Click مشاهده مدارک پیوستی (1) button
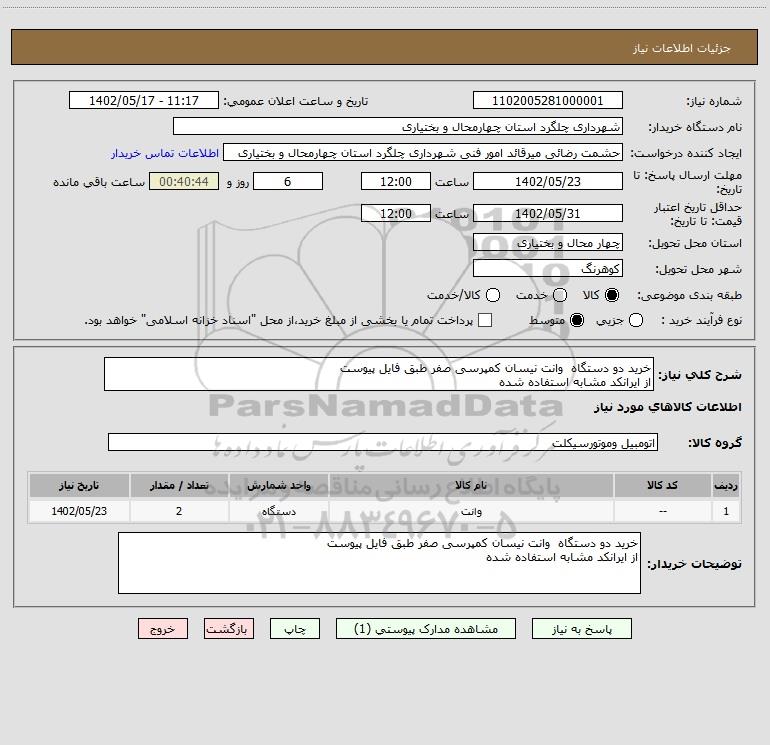Screen dimensions: 770x745 click(x=426, y=629)
